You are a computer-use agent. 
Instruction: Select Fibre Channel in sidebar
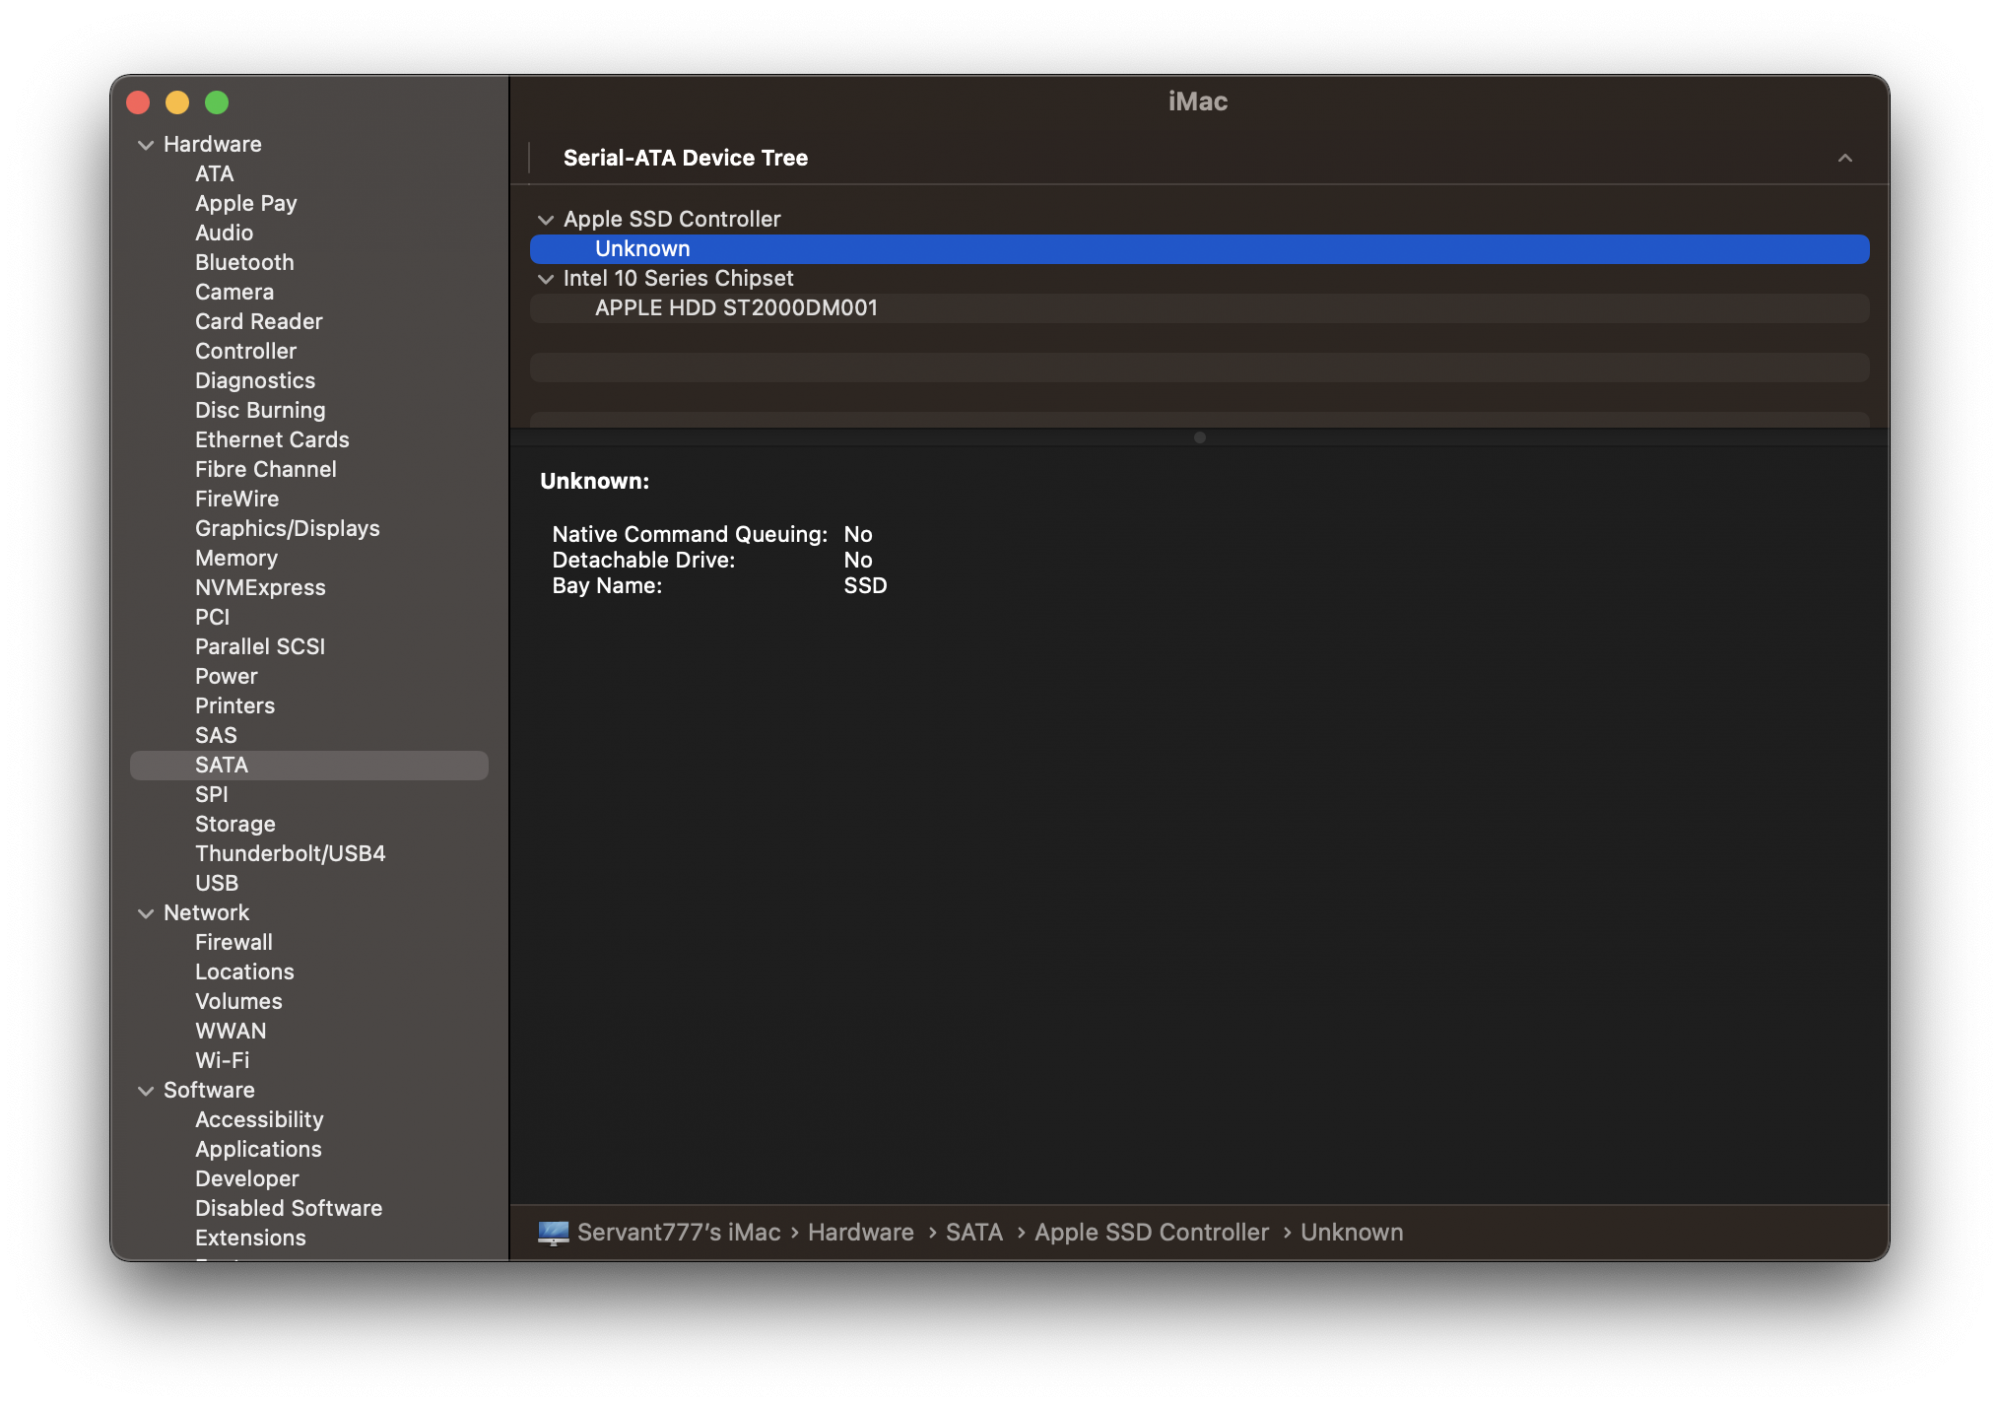265,469
